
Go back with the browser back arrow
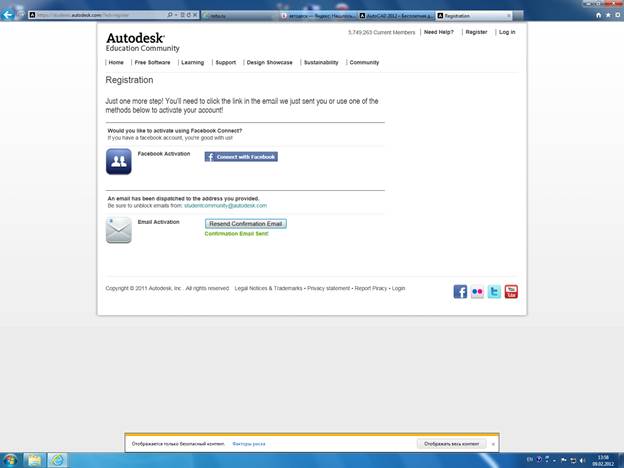point(8,15)
